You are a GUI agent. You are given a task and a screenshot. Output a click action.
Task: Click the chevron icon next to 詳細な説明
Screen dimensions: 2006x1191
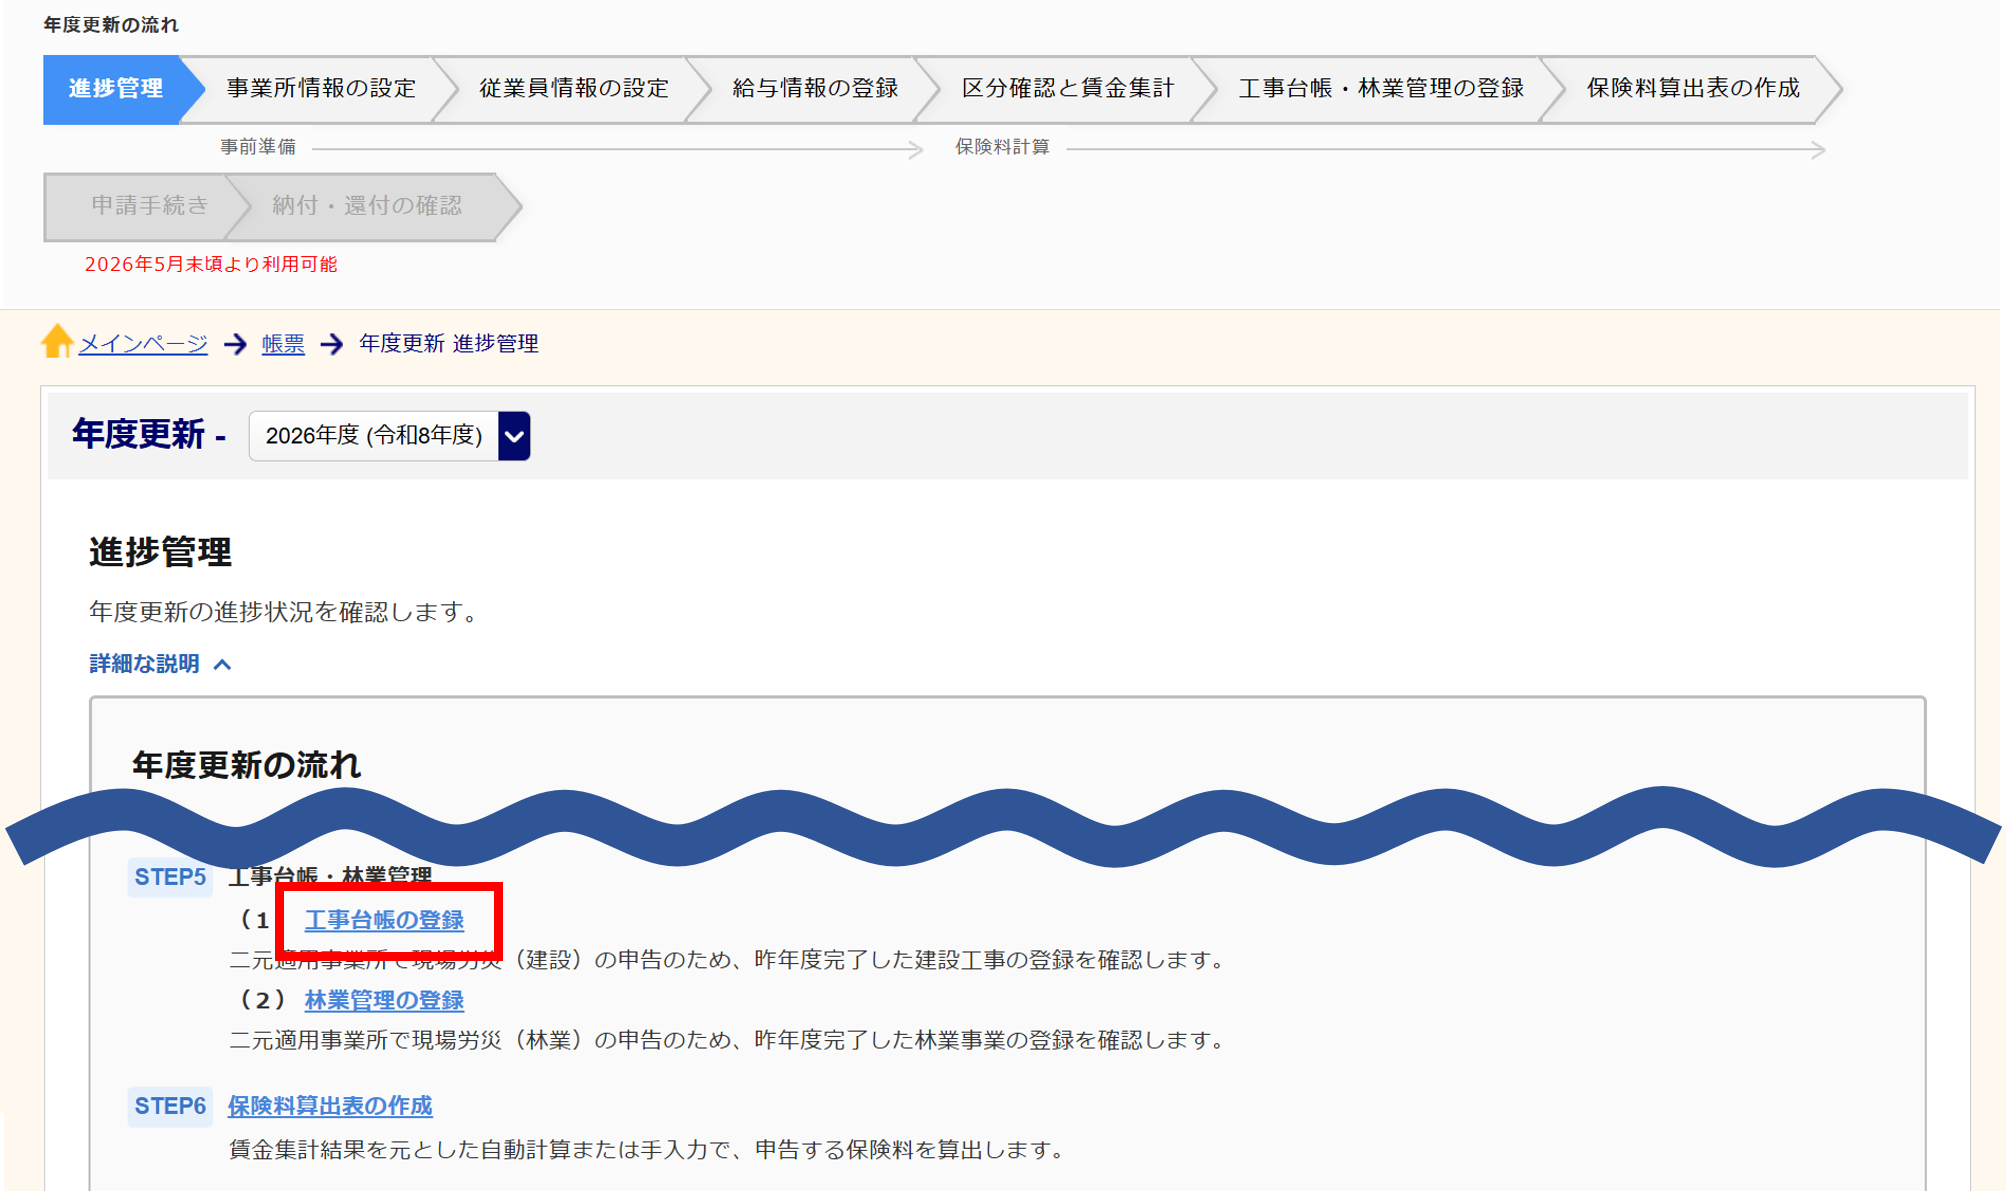click(223, 665)
